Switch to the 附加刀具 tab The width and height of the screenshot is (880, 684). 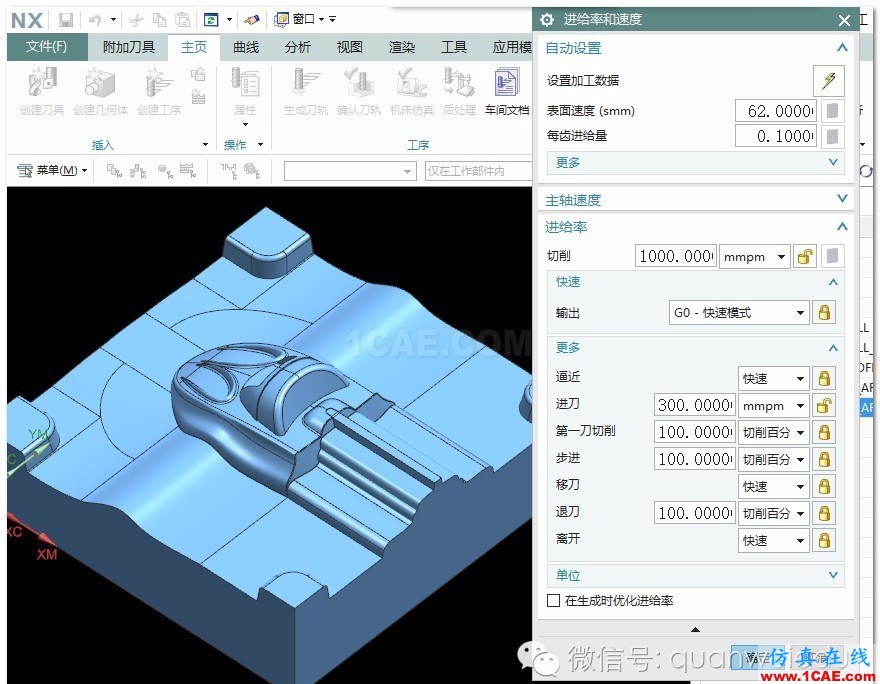coord(129,47)
